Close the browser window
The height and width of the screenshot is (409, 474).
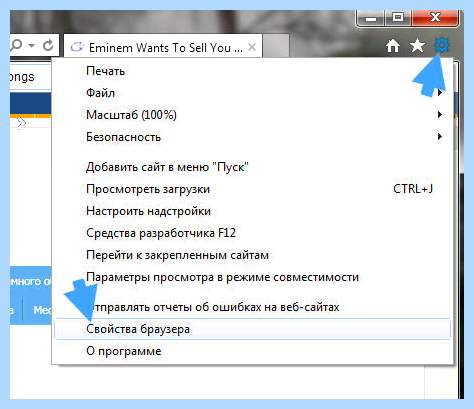pos(435,17)
